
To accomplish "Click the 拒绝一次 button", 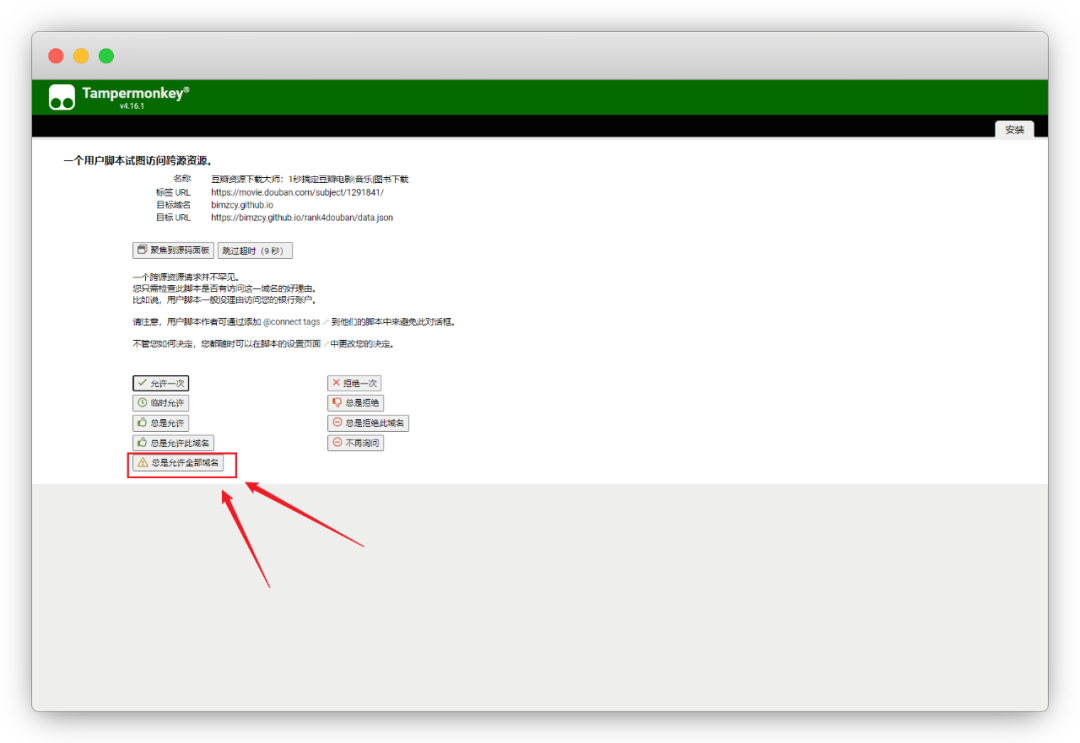I will point(354,383).
